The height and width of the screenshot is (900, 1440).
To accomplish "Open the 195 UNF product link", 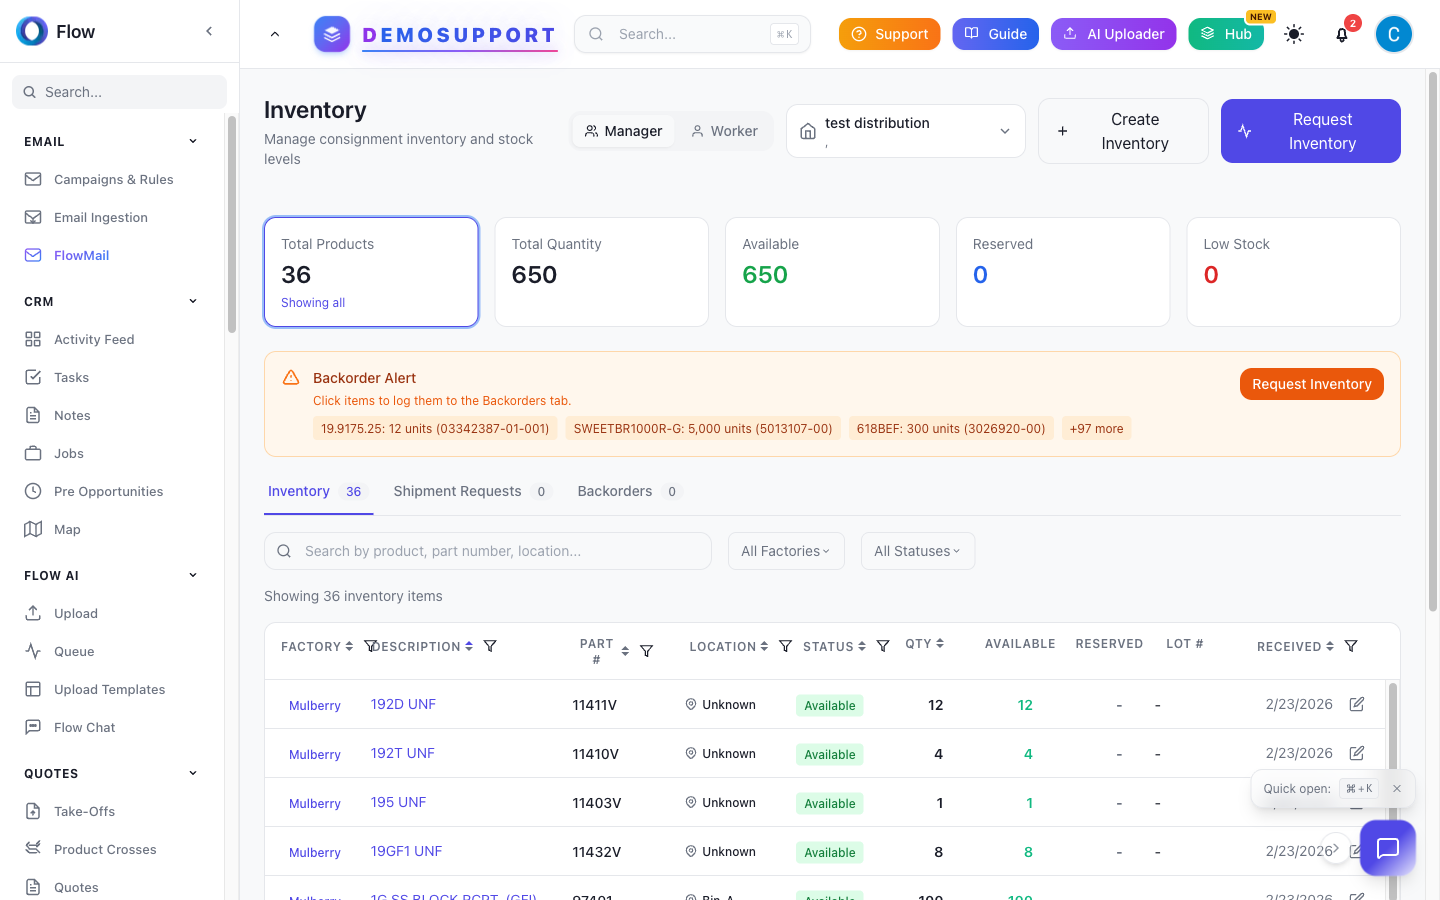I will tap(398, 802).
